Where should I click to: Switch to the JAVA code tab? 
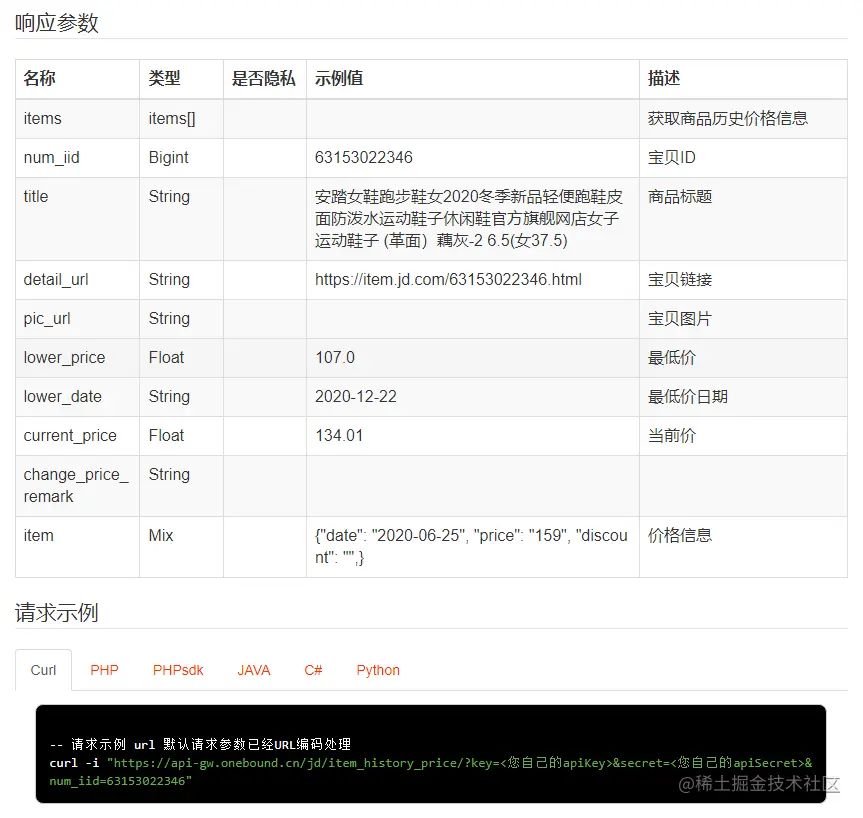pyautogui.click(x=253, y=670)
